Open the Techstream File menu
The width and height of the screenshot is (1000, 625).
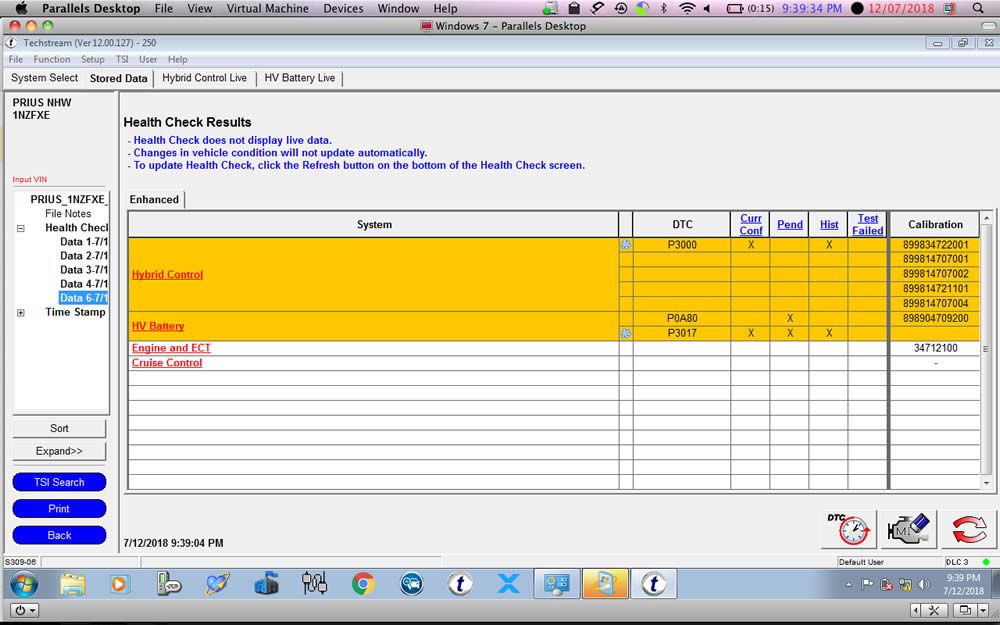click(x=15, y=59)
